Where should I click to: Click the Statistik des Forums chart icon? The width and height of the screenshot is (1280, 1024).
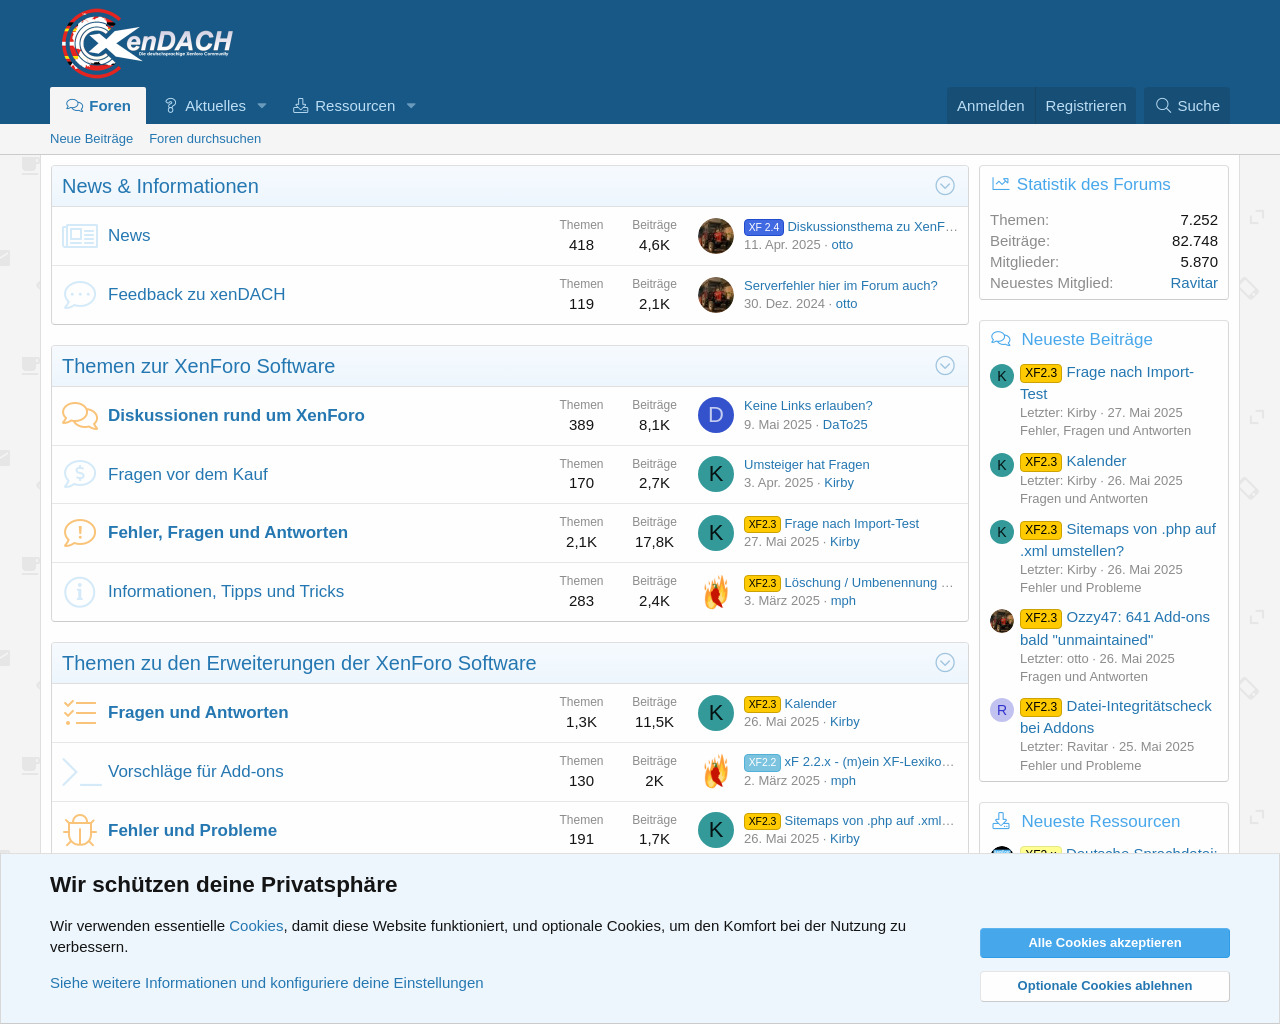1000,184
